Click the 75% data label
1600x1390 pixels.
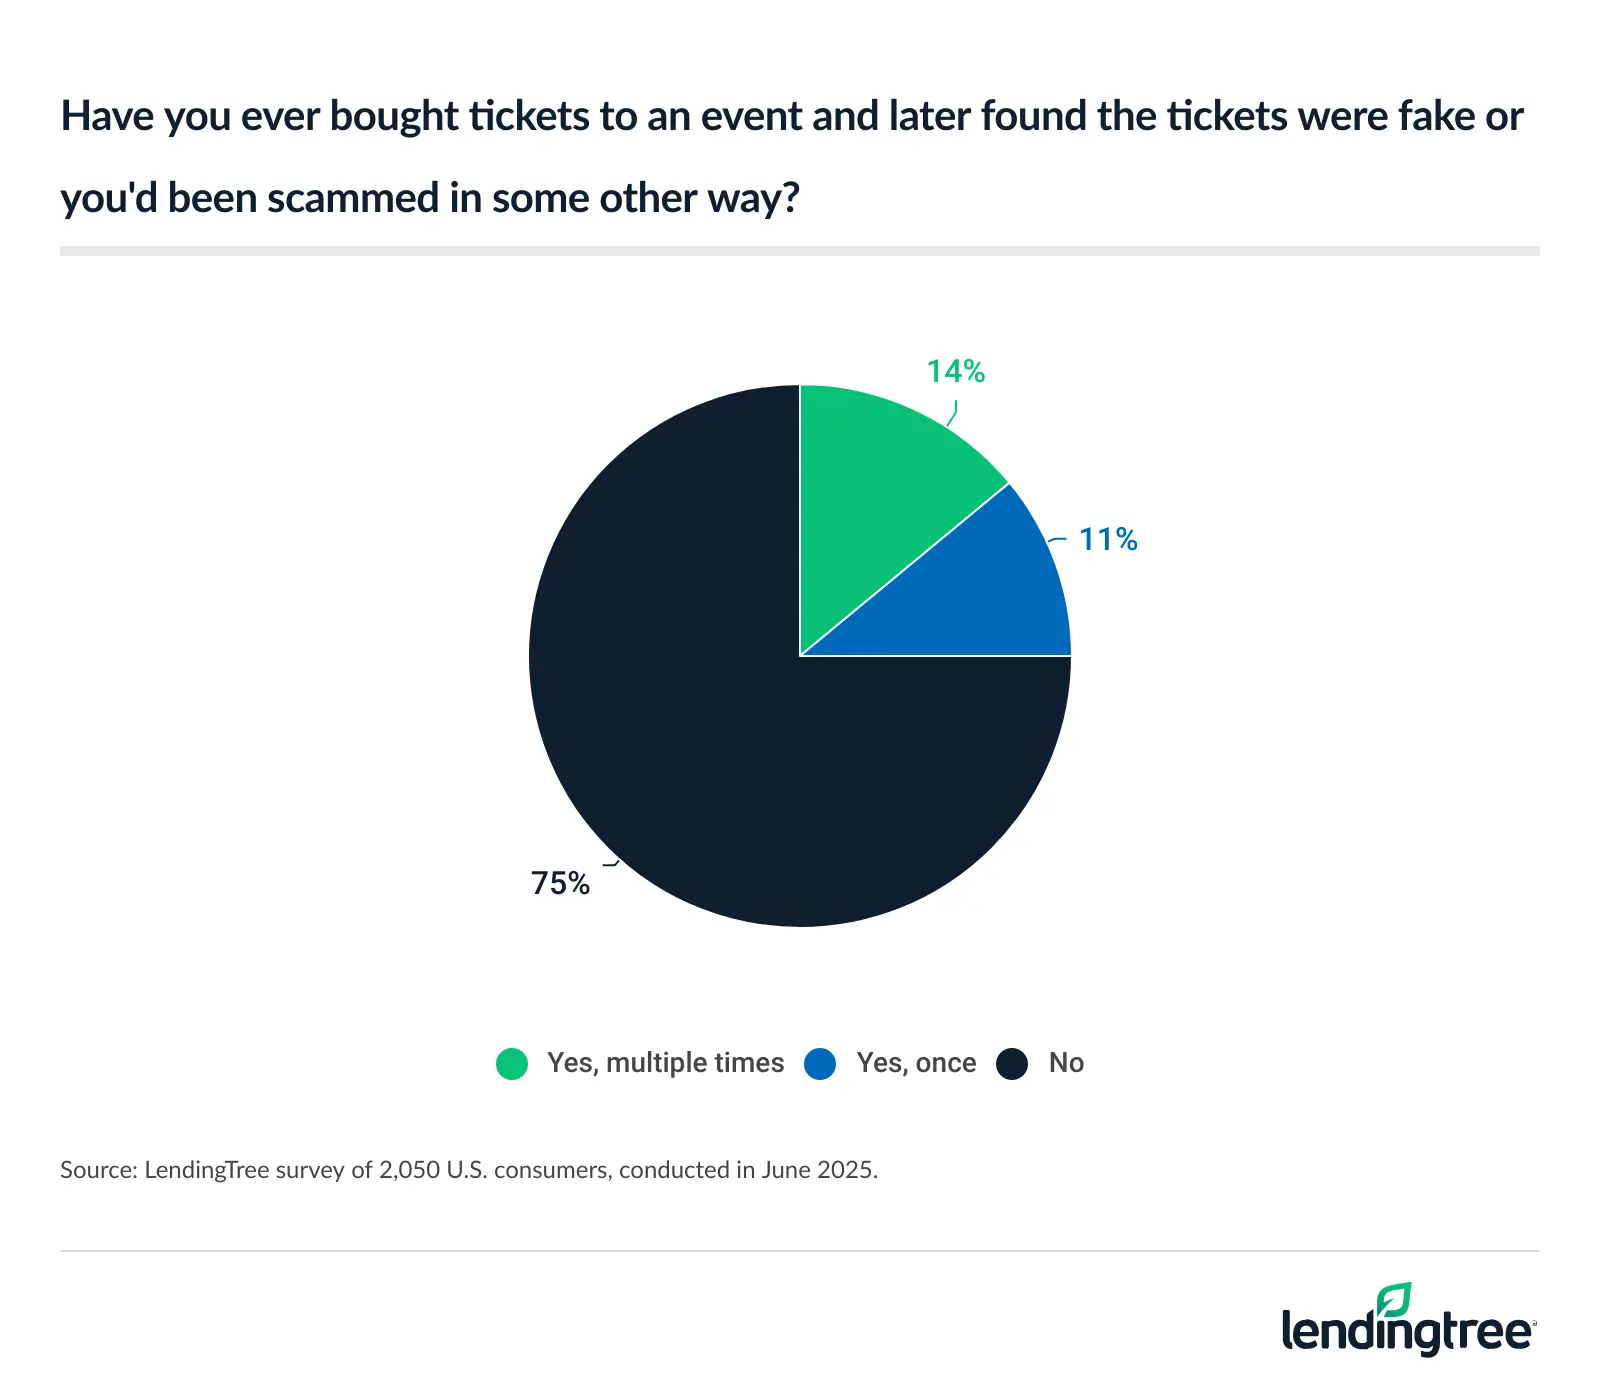560,883
